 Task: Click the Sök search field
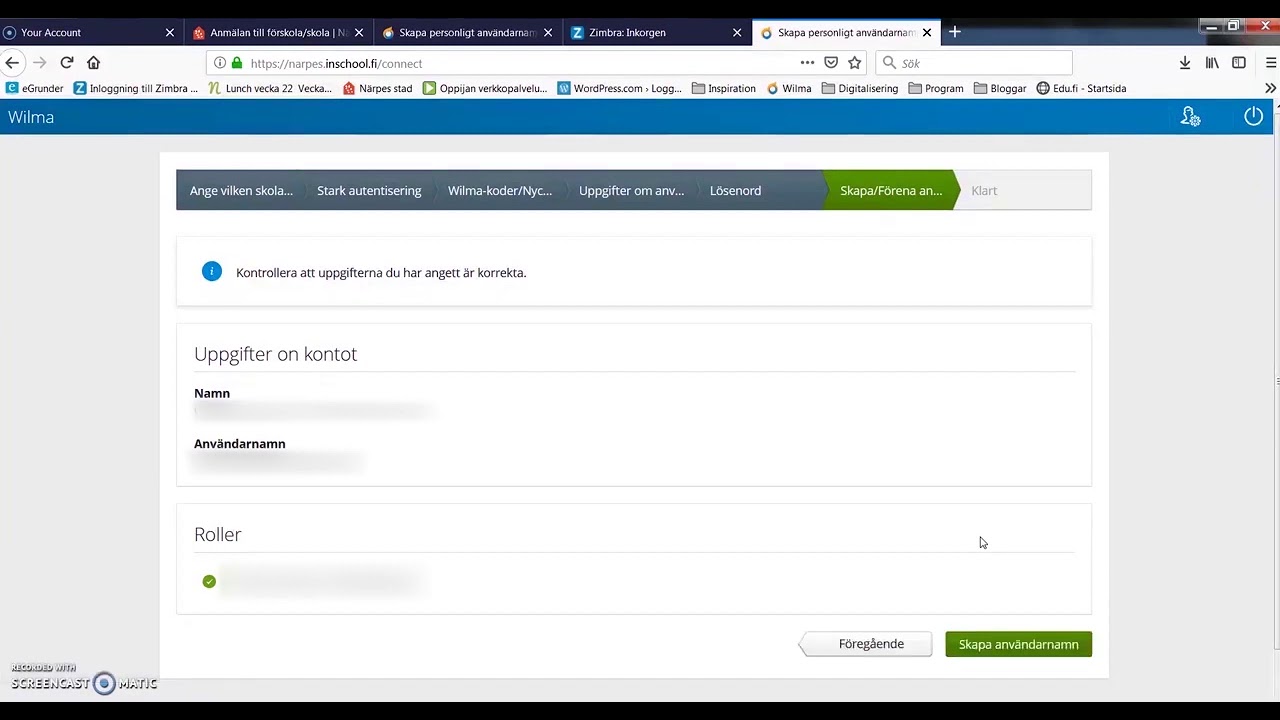click(x=974, y=63)
